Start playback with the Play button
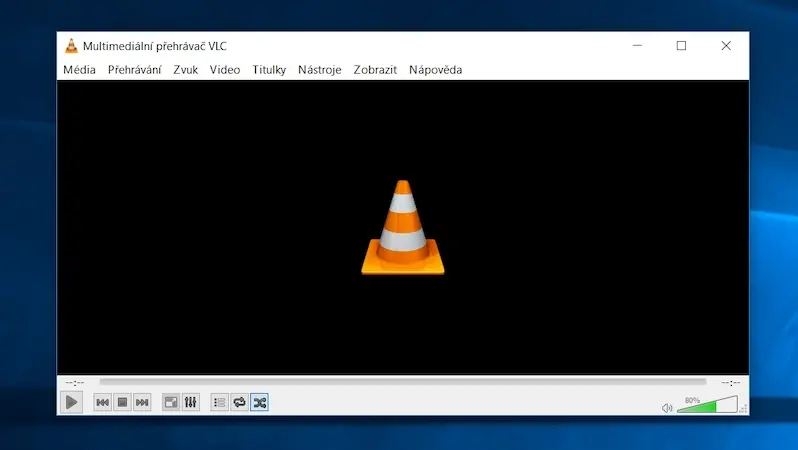This screenshot has height=450, width=798. click(x=71, y=403)
